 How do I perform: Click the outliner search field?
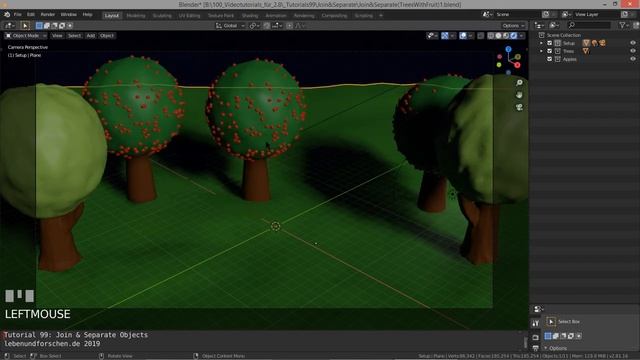click(589, 25)
